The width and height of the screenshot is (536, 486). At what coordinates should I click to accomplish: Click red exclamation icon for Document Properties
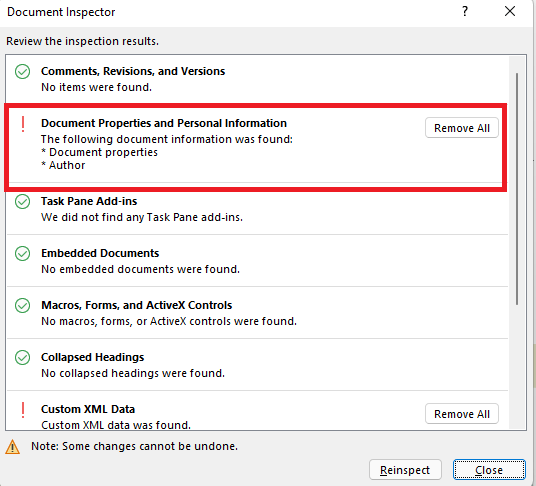pos(23,124)
